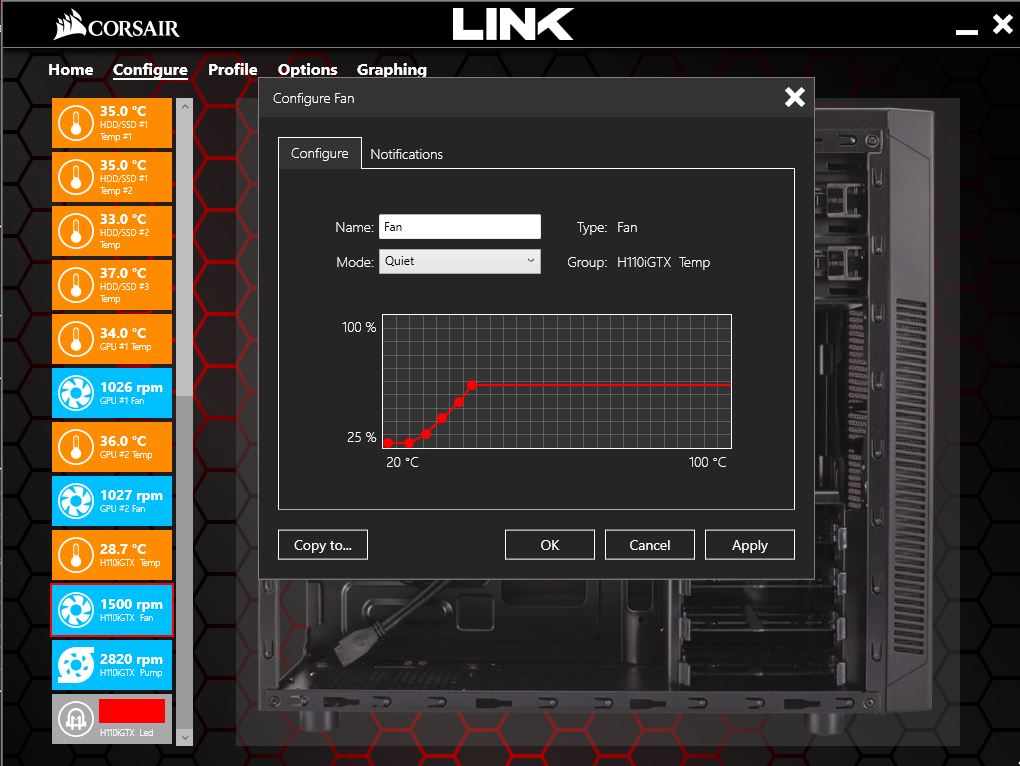Click the Cancel button
The width and height of the screenshot is (1020, 766).
[649, 545]
